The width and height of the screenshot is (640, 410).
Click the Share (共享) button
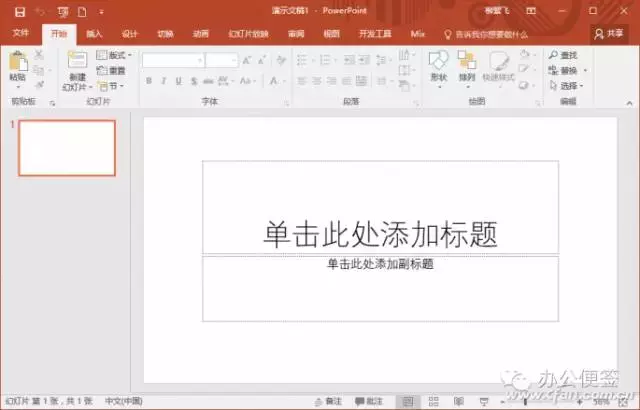coord(609,34)
